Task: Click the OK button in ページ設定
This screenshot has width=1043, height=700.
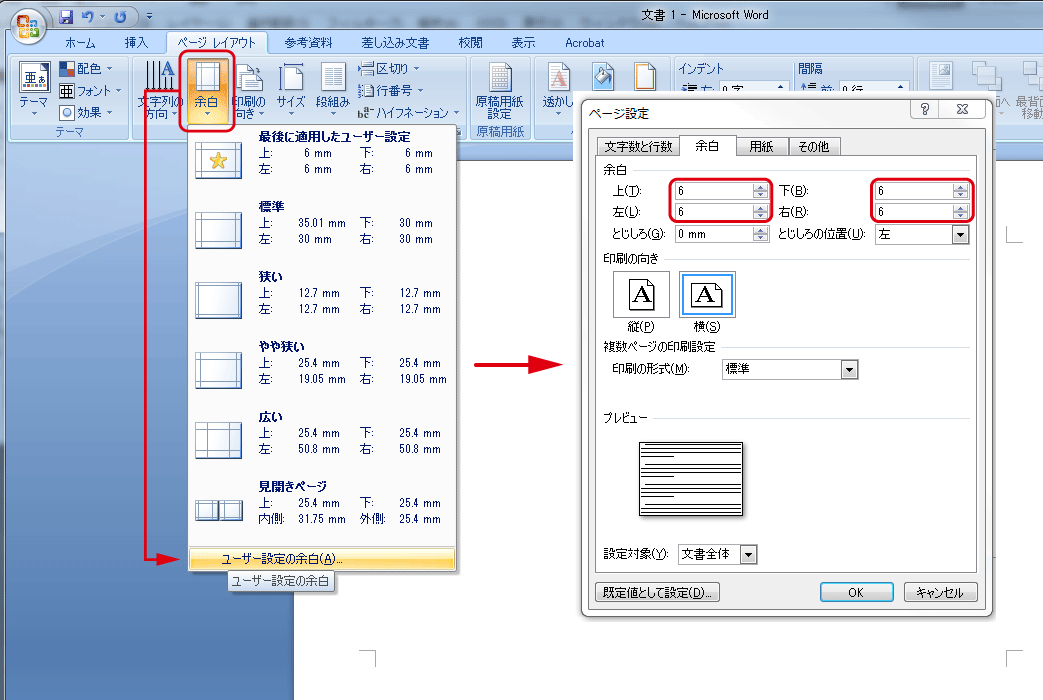Action: [856, 591]
